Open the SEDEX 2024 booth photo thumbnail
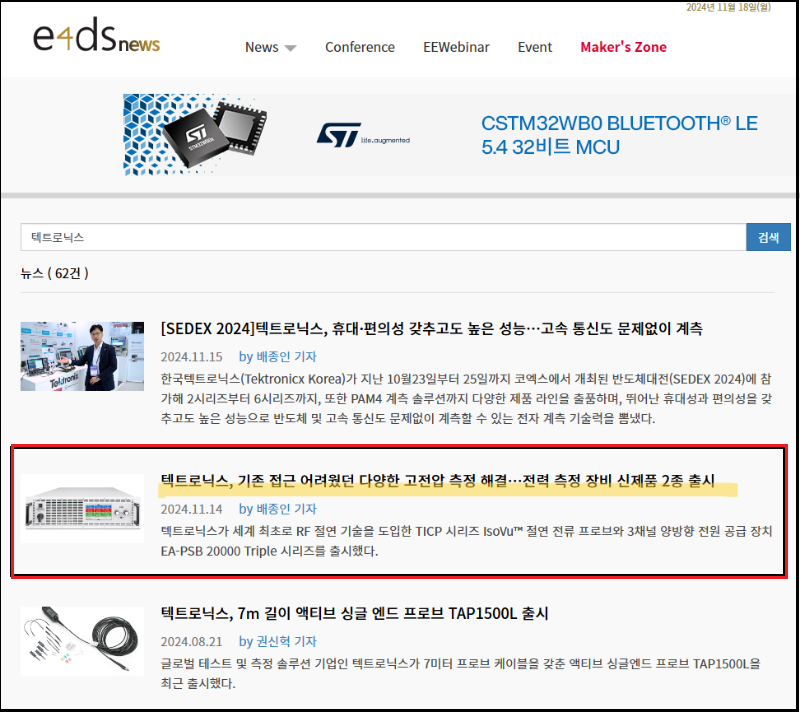The width and height of the screenshot is (800, 712). coord(82,357)
